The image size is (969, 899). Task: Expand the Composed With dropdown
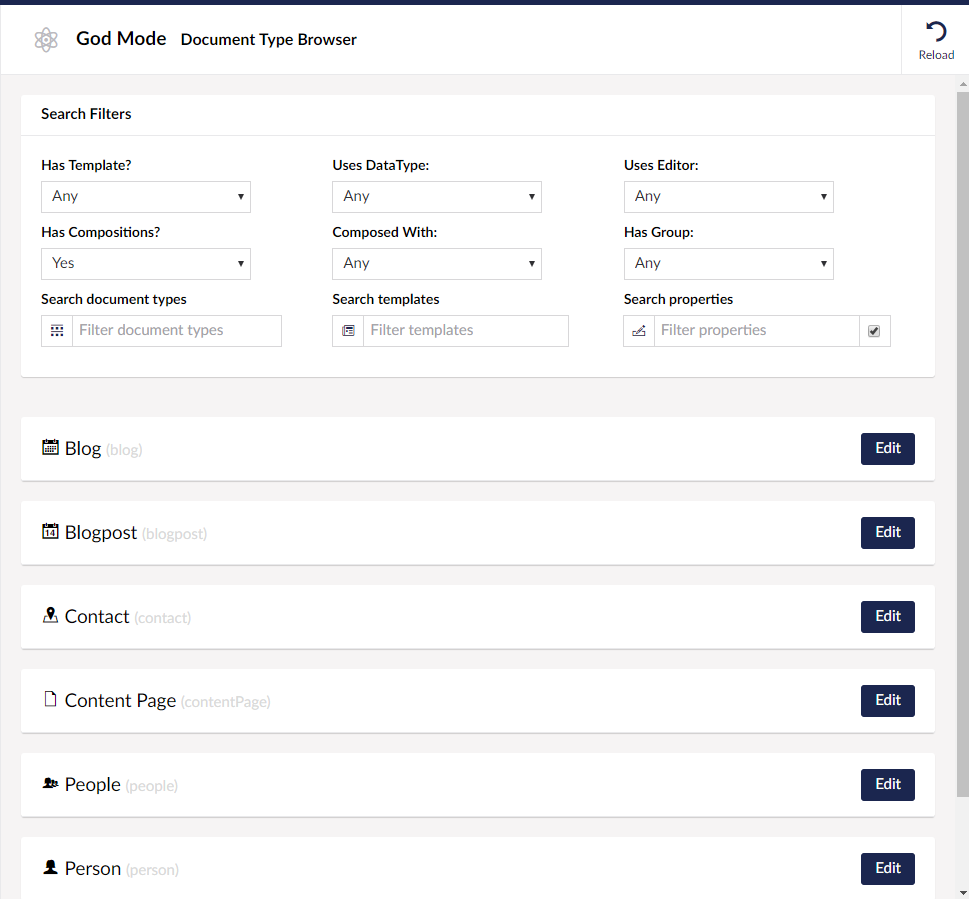click(x=436, y=264)
